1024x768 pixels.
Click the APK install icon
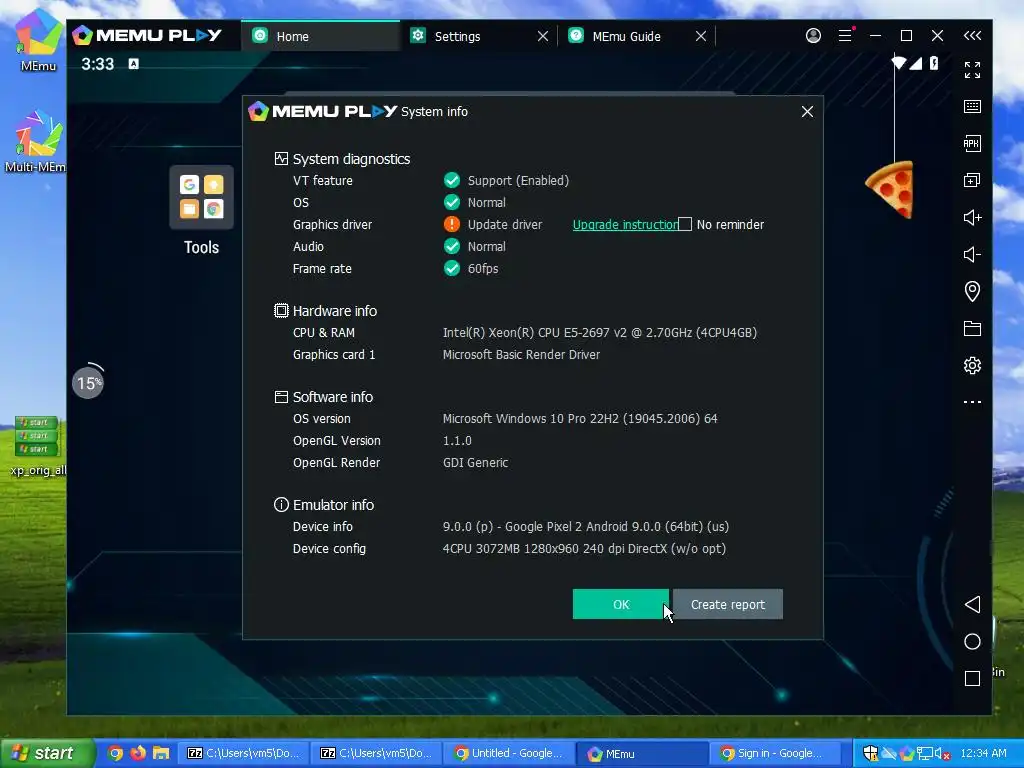(972, 144)
